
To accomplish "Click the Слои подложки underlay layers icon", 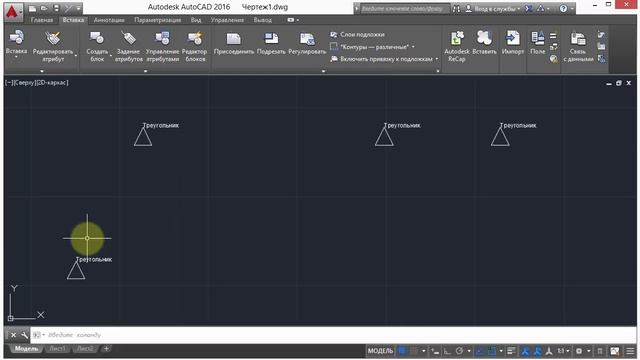I will coord(334,35).
